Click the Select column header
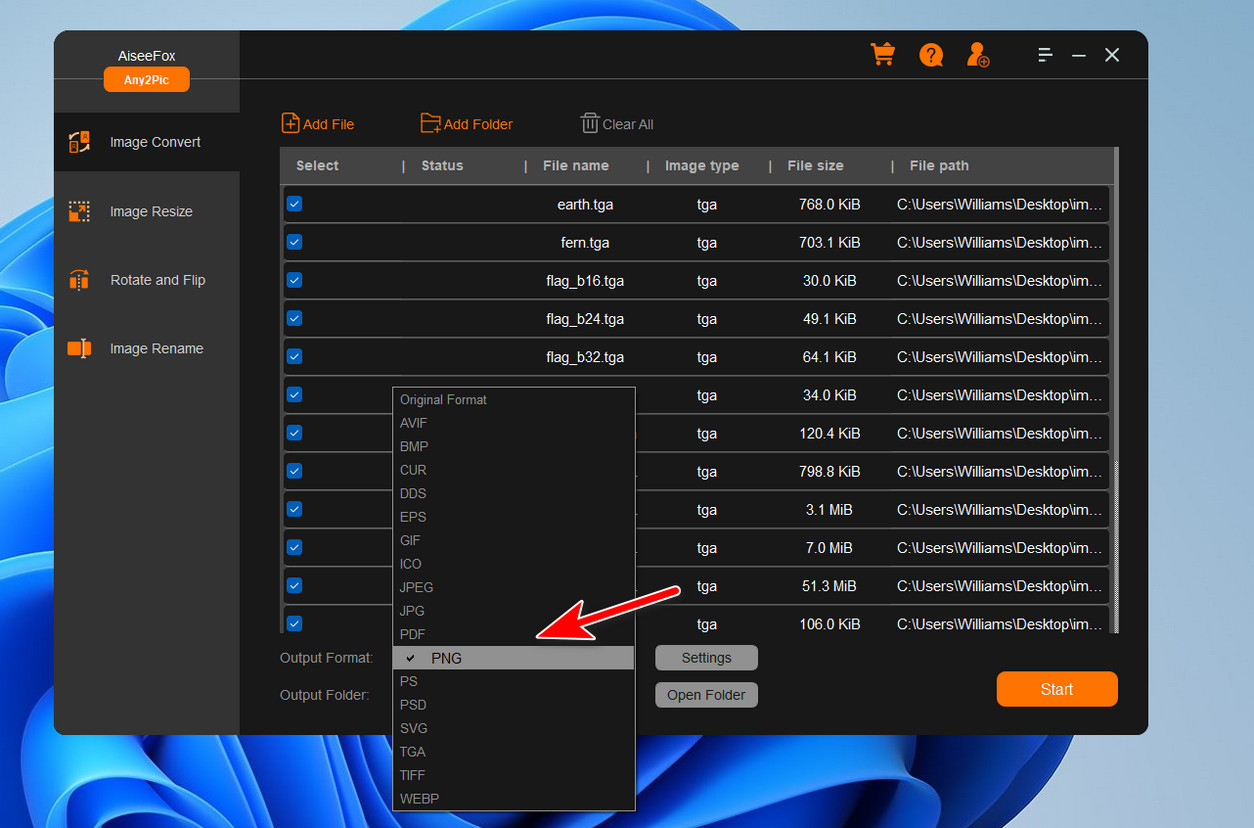The height and width of the screenshot is (828, 1254). click(317, 166)
